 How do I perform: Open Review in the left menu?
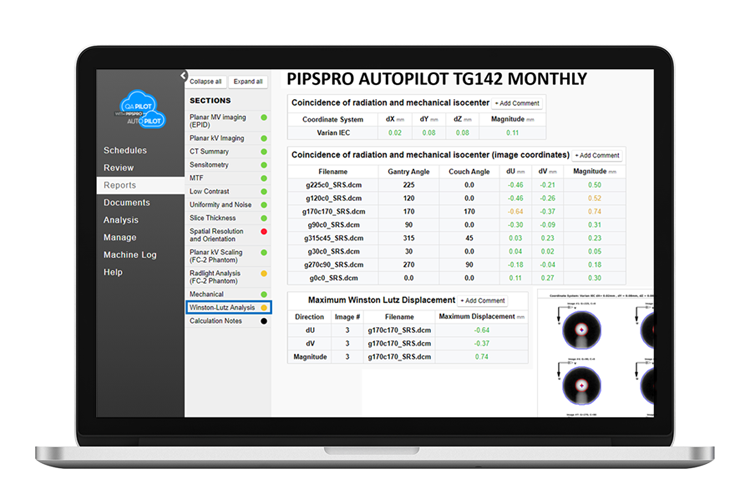119,168
